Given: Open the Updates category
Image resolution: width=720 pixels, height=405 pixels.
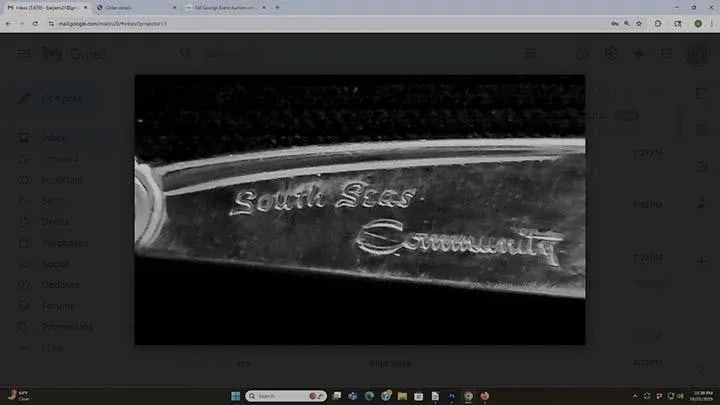Looking at the screenshot, I should pyautogui.click(x=60, y=285).
